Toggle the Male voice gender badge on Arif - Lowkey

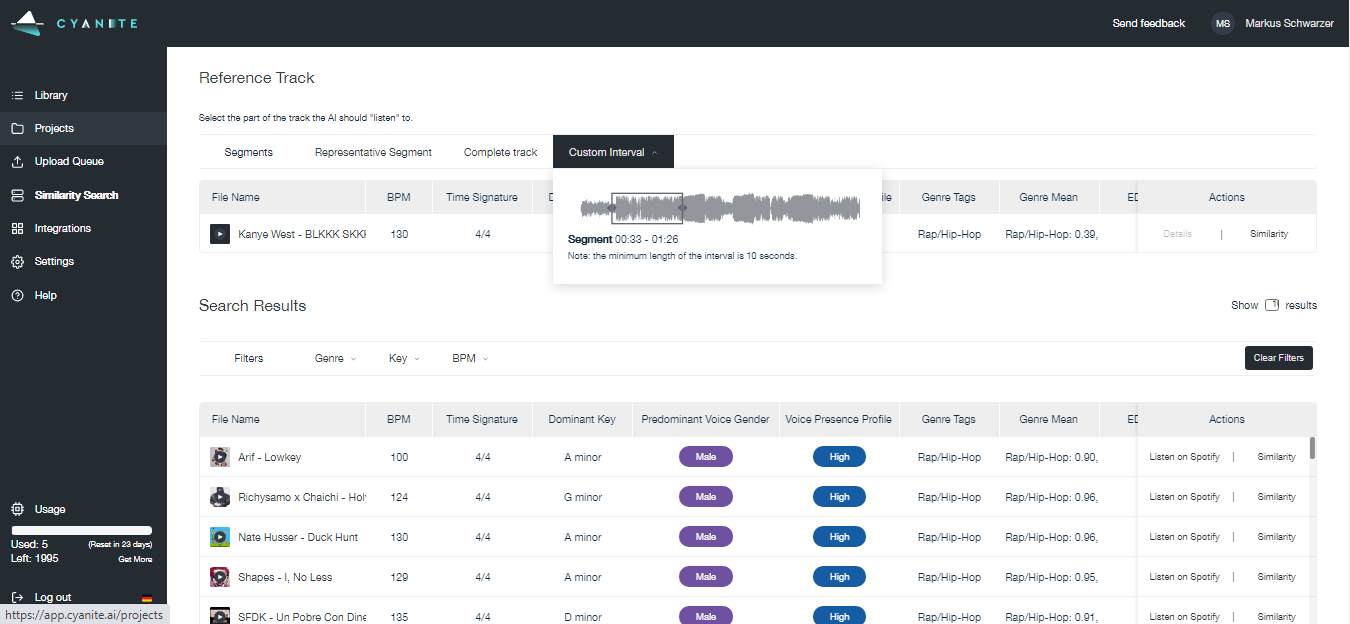coord(705,456)
